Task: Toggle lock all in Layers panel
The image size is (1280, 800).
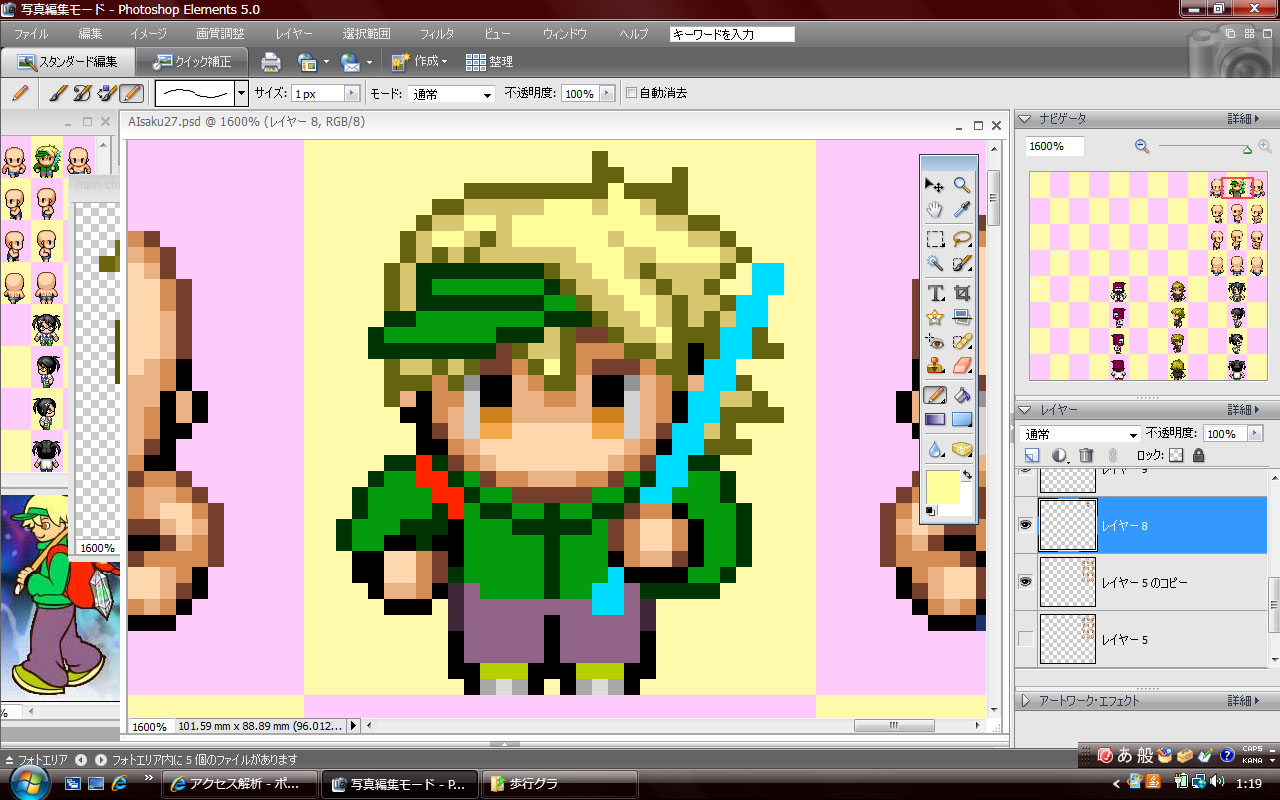Action: tap(1198, 455)
